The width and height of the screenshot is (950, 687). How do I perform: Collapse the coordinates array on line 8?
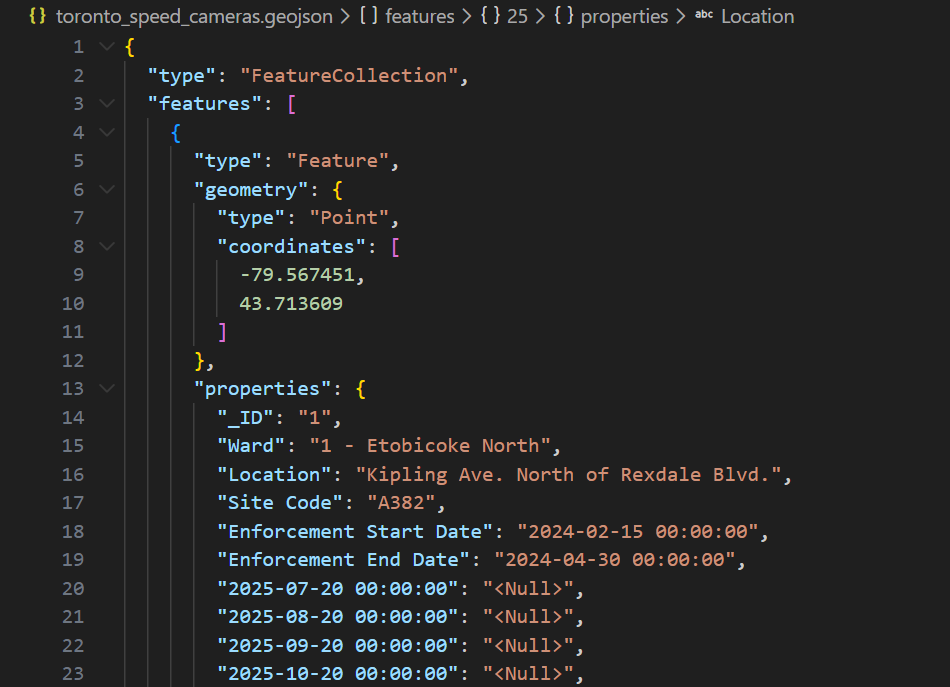[107, 246]
